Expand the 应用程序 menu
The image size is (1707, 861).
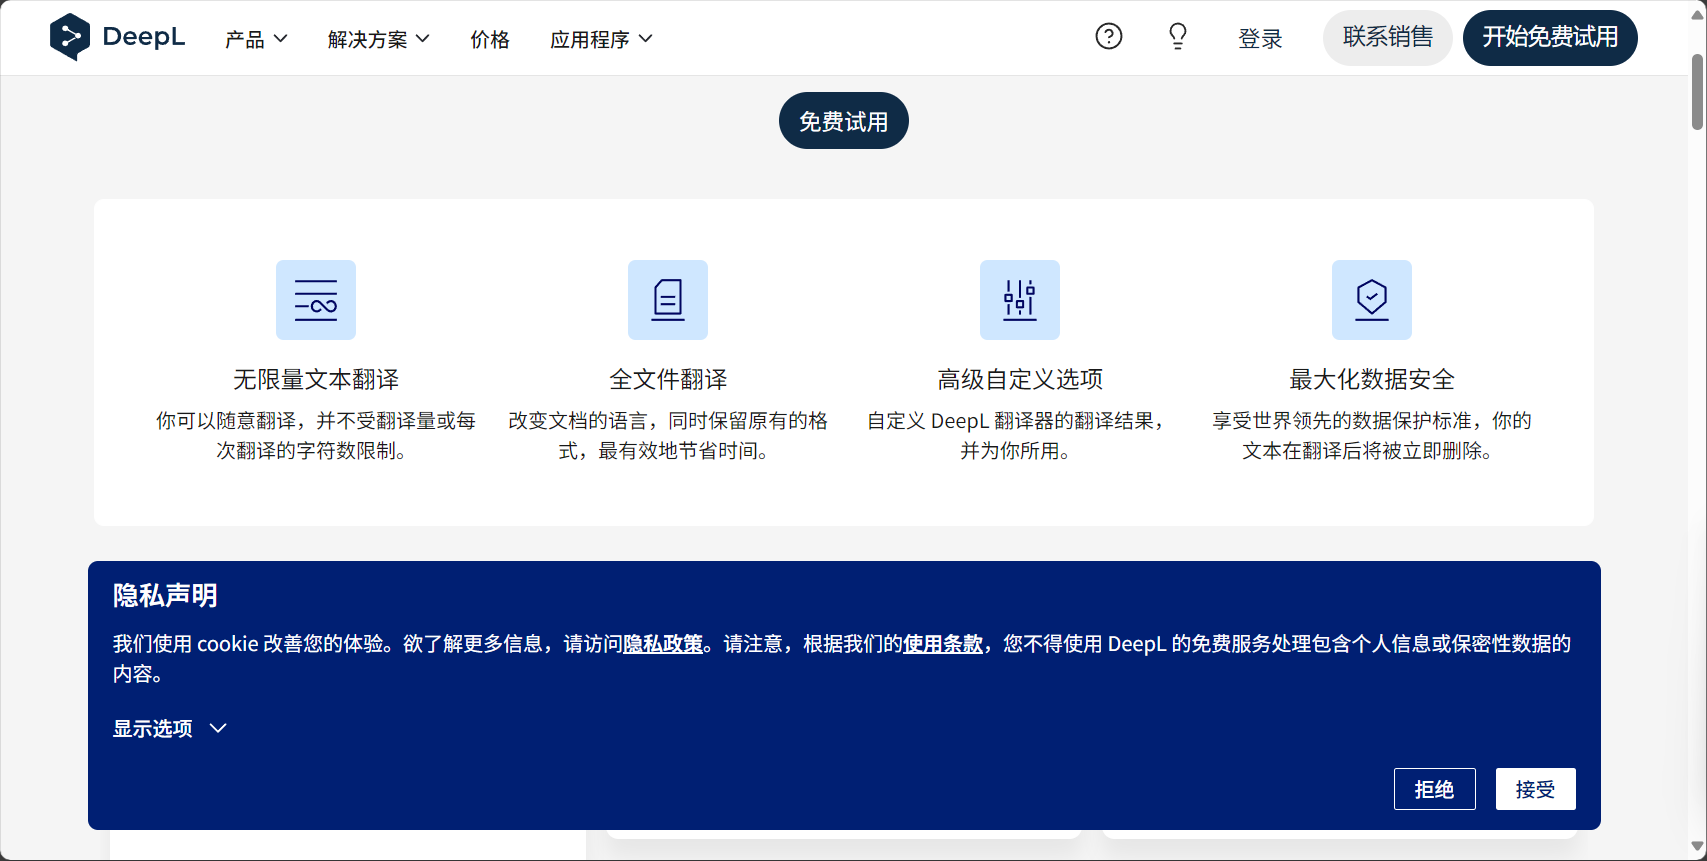pos(601,39)
